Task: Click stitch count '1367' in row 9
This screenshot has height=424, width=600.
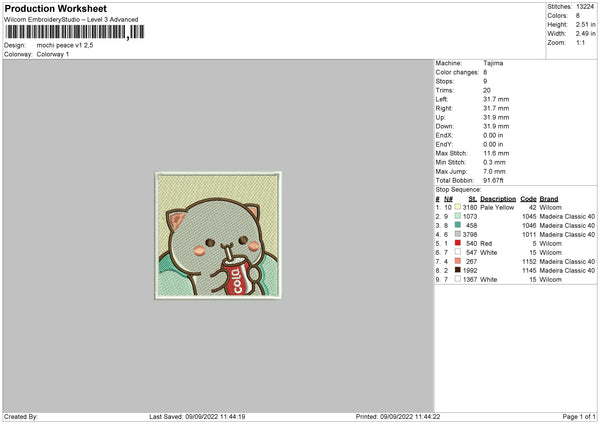Action: [470, 279]
